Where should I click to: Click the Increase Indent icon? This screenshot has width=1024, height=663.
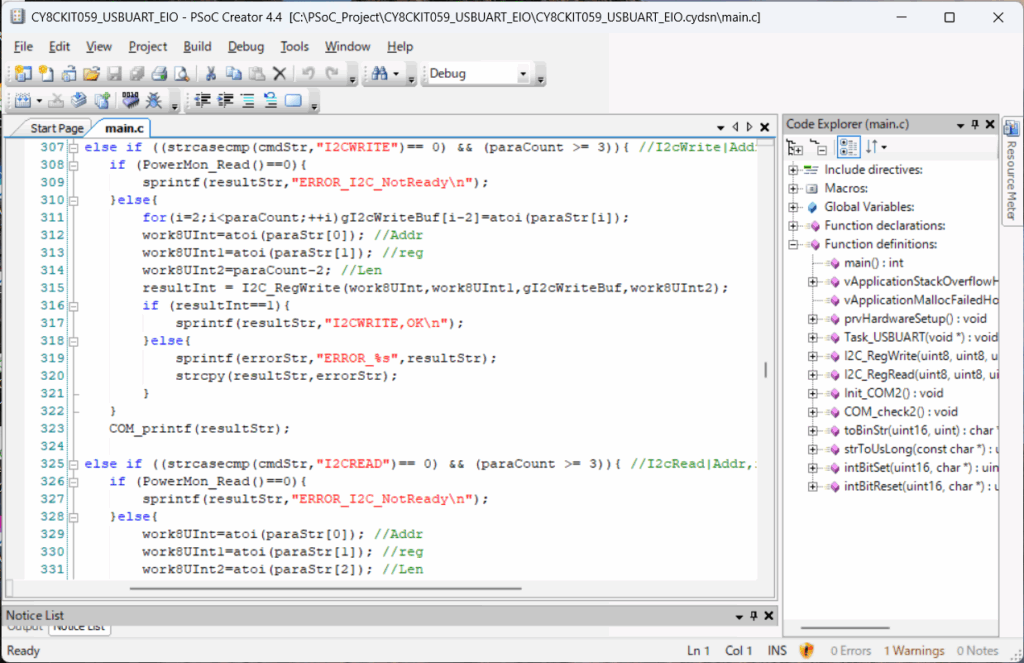(x=226, y=101)
